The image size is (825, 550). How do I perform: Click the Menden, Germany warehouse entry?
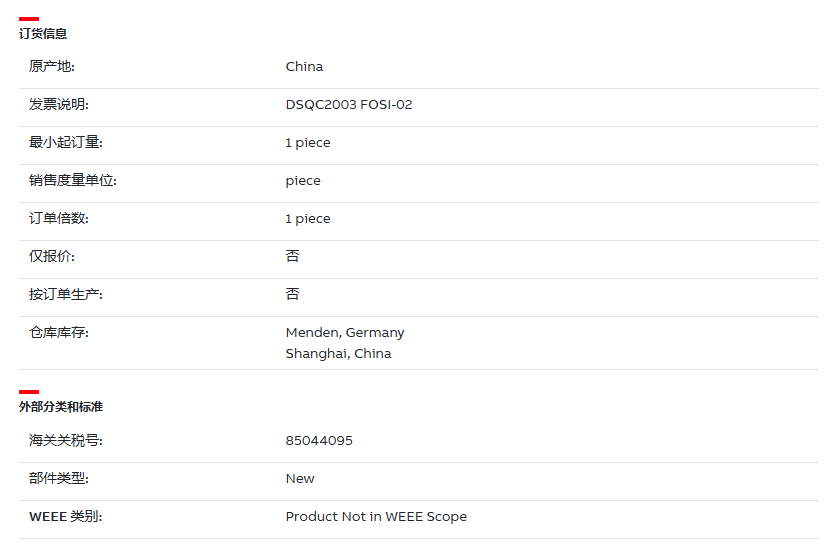tap(345, 333)
